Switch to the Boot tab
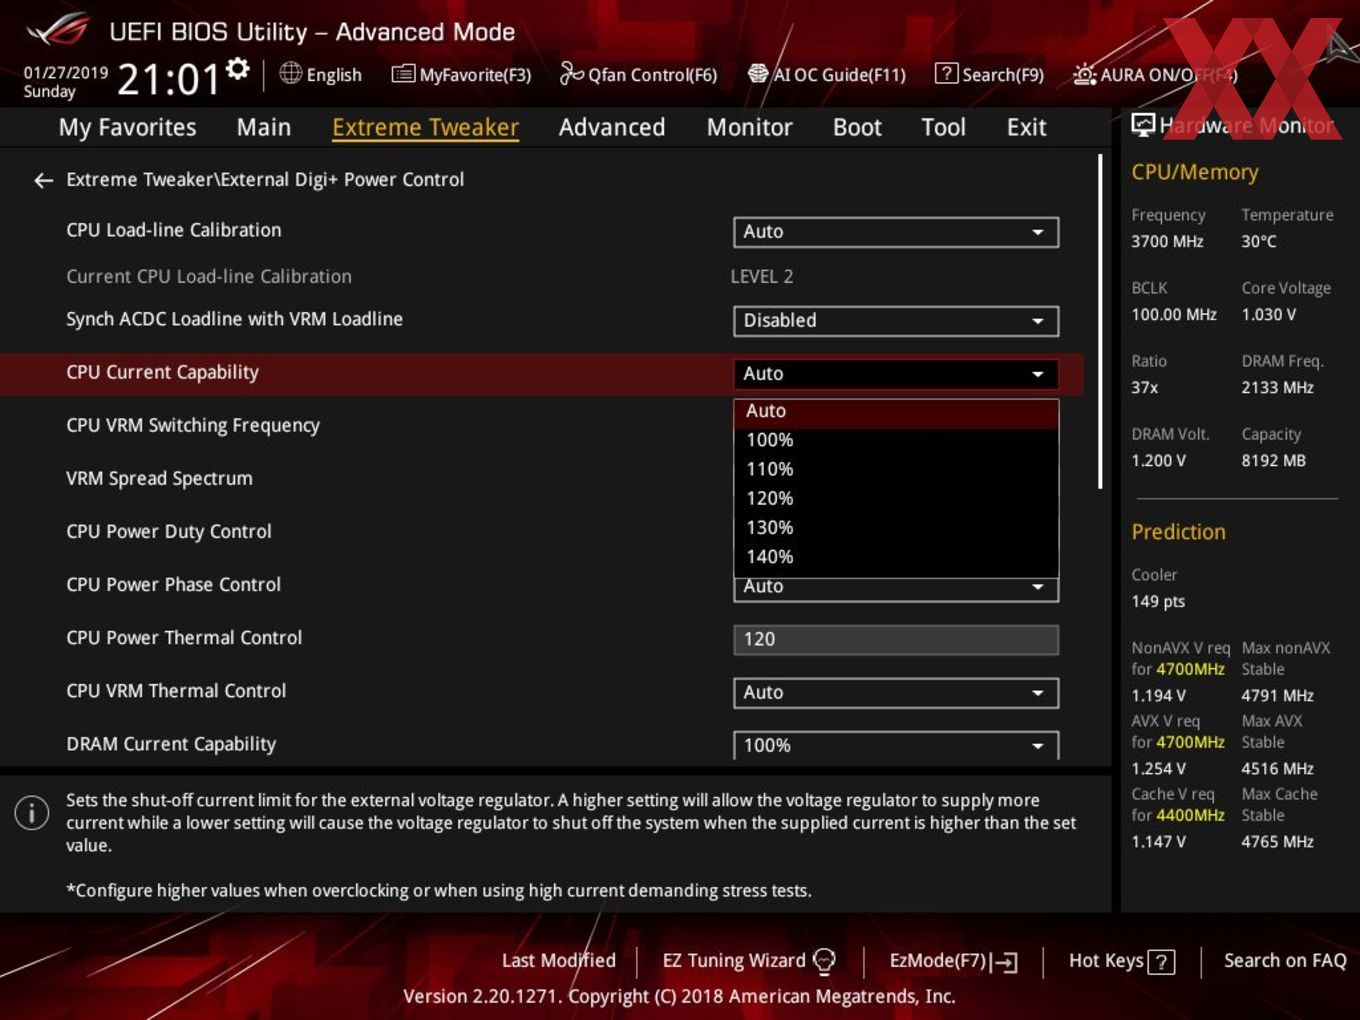 click(857, 127)
